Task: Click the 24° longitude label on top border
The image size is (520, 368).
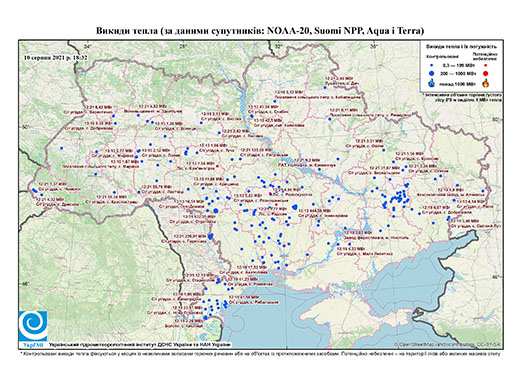Action: point(88,46)
